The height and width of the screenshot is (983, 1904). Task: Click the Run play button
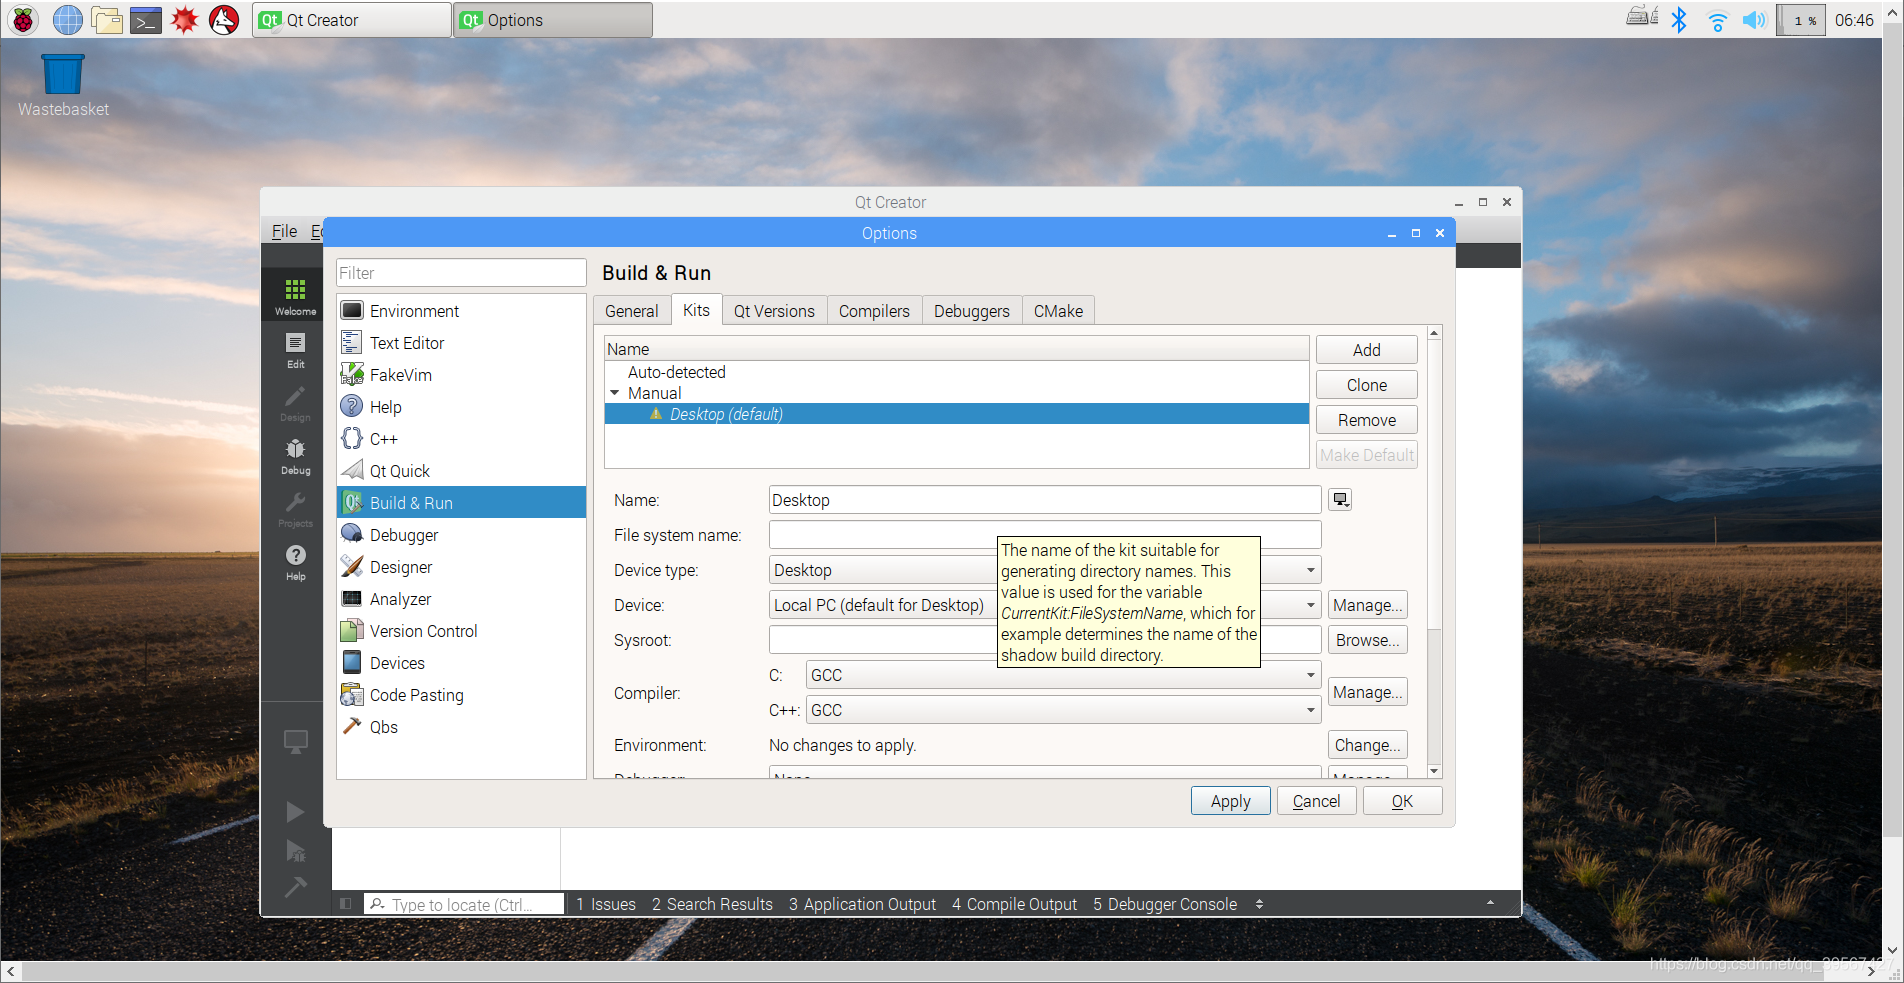point(295,811)
